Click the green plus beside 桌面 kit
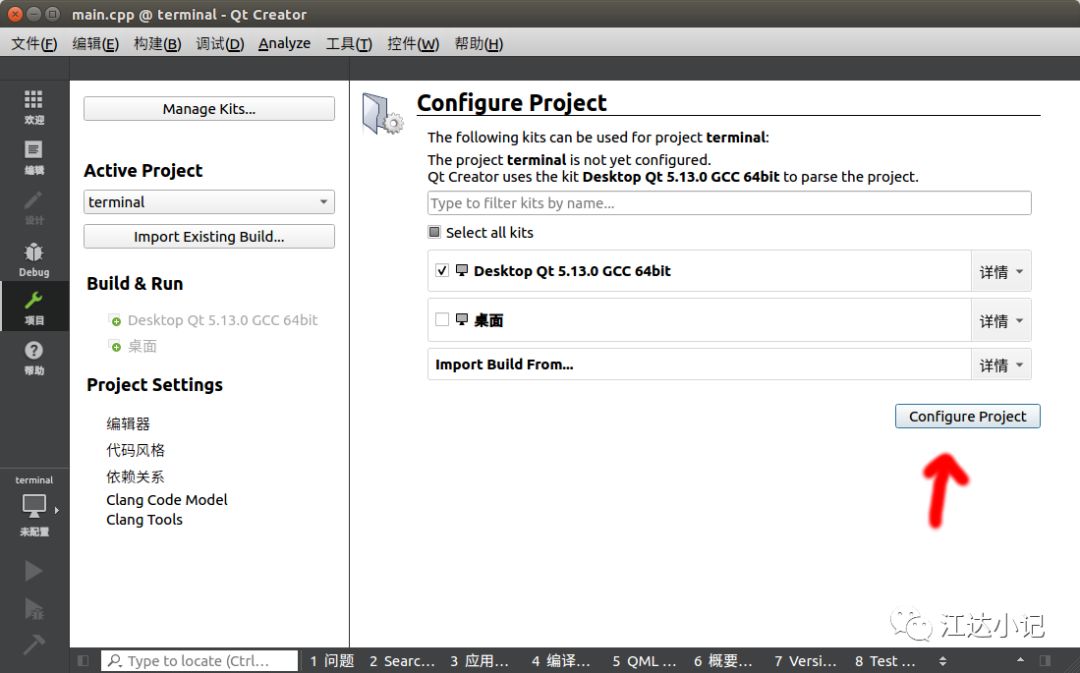Viewport: 1080px width, 673px height. [x=116, y=346]
